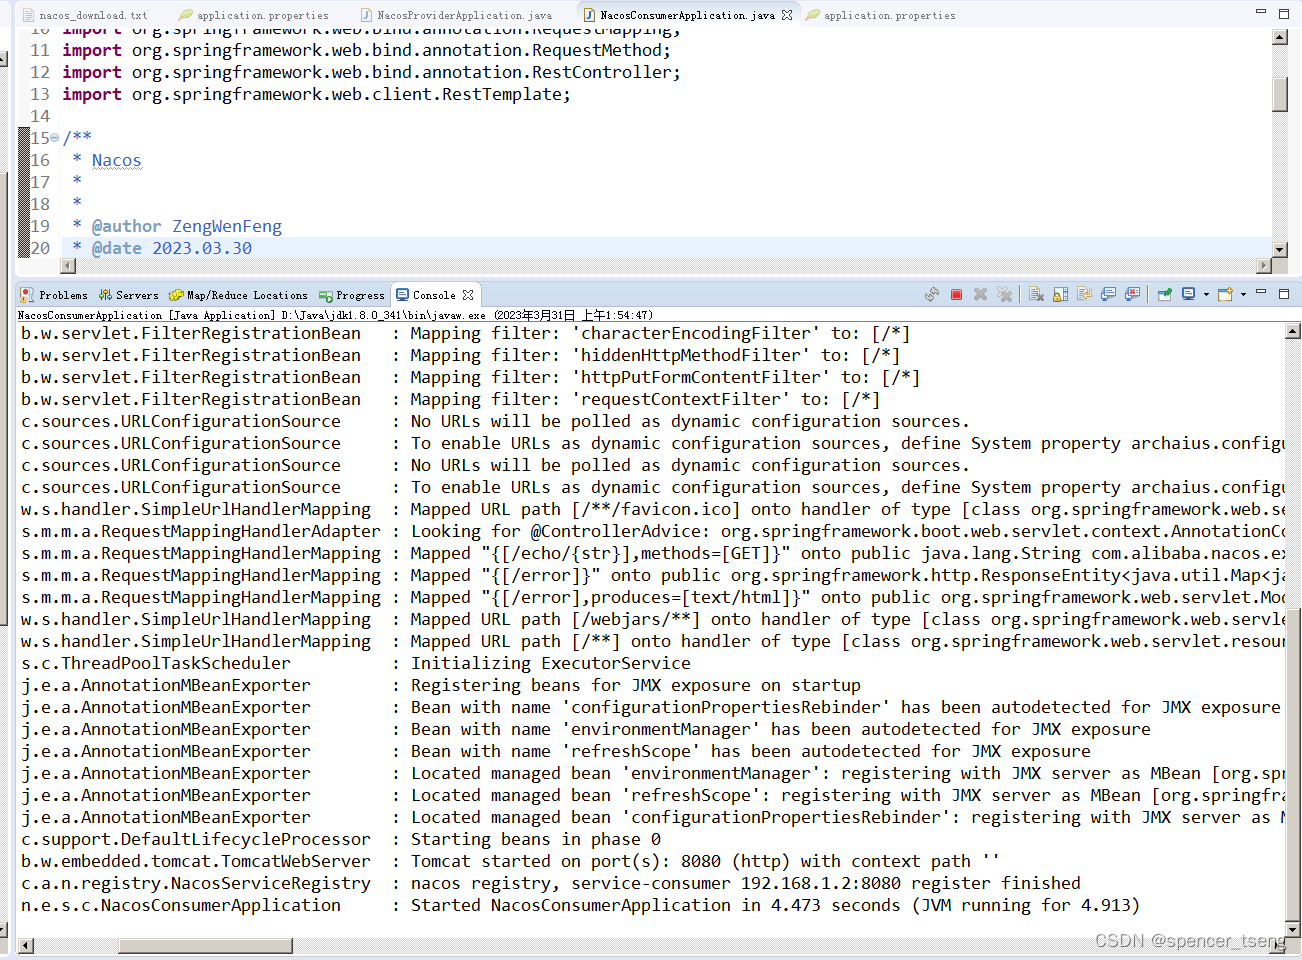Image resolution: width=1302 pixels, height=960 pixels.
Task: Remove all terminated launches
Action: [1005, 294]
